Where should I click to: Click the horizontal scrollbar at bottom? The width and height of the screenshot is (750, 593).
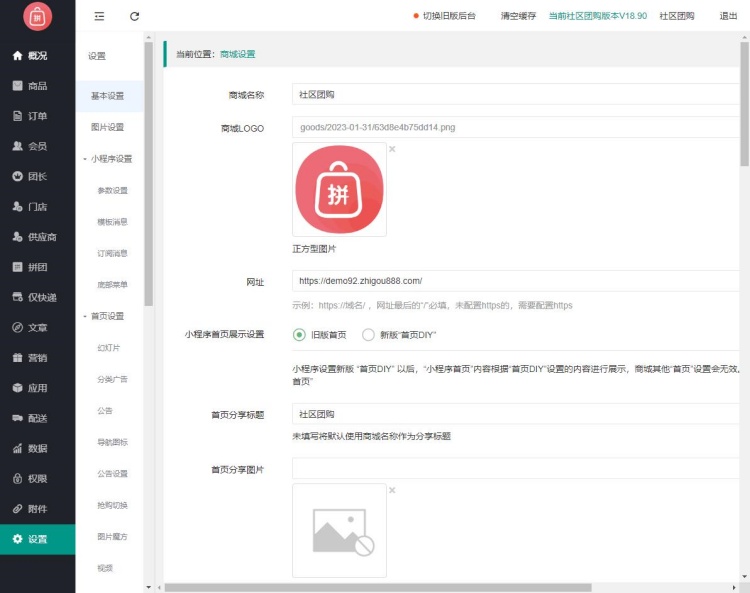pos(378,587)
